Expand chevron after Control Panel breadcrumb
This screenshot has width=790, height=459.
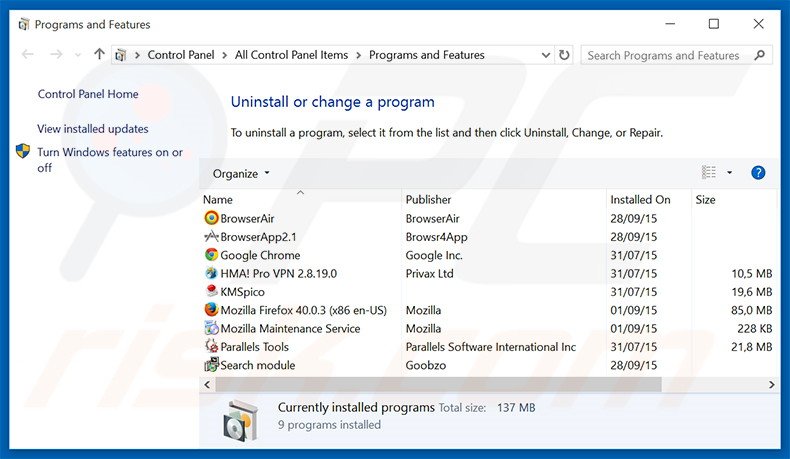[224, 55]
